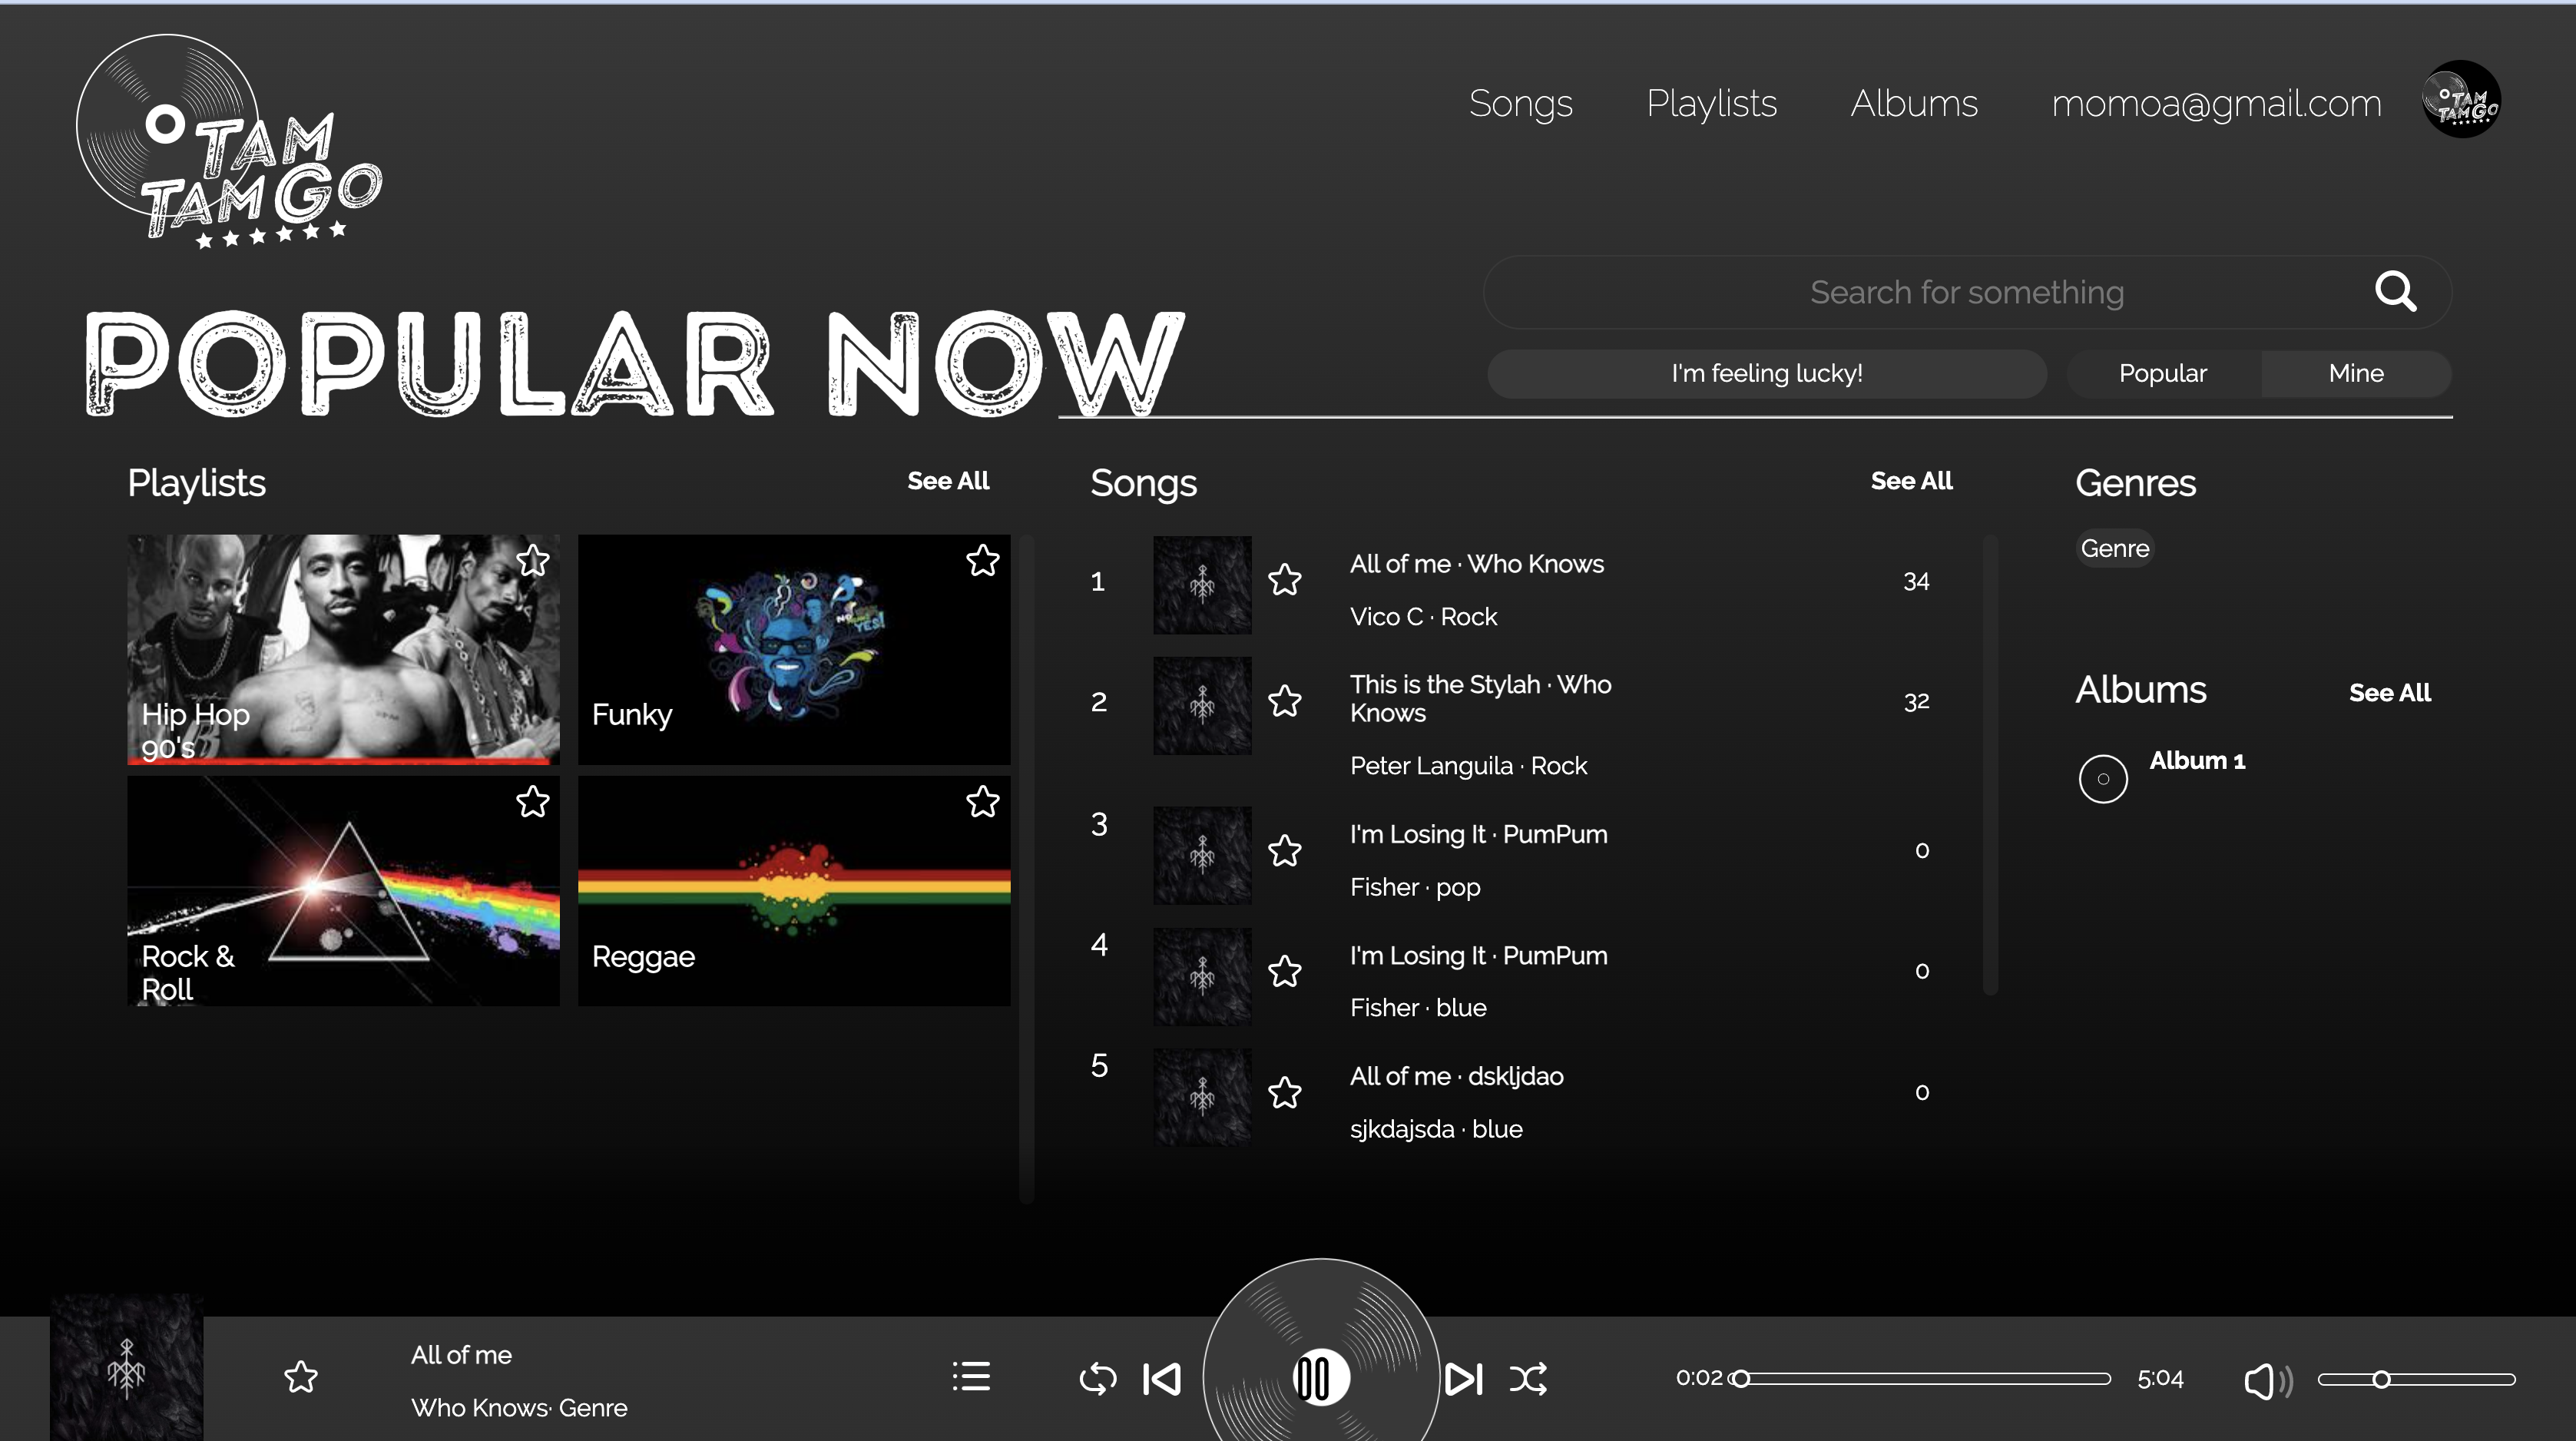Image resolution: width=2576 pixels, height=1441 pixels.
Task: Favorite the currently playing track in player bar
Action: point(301,1377)
